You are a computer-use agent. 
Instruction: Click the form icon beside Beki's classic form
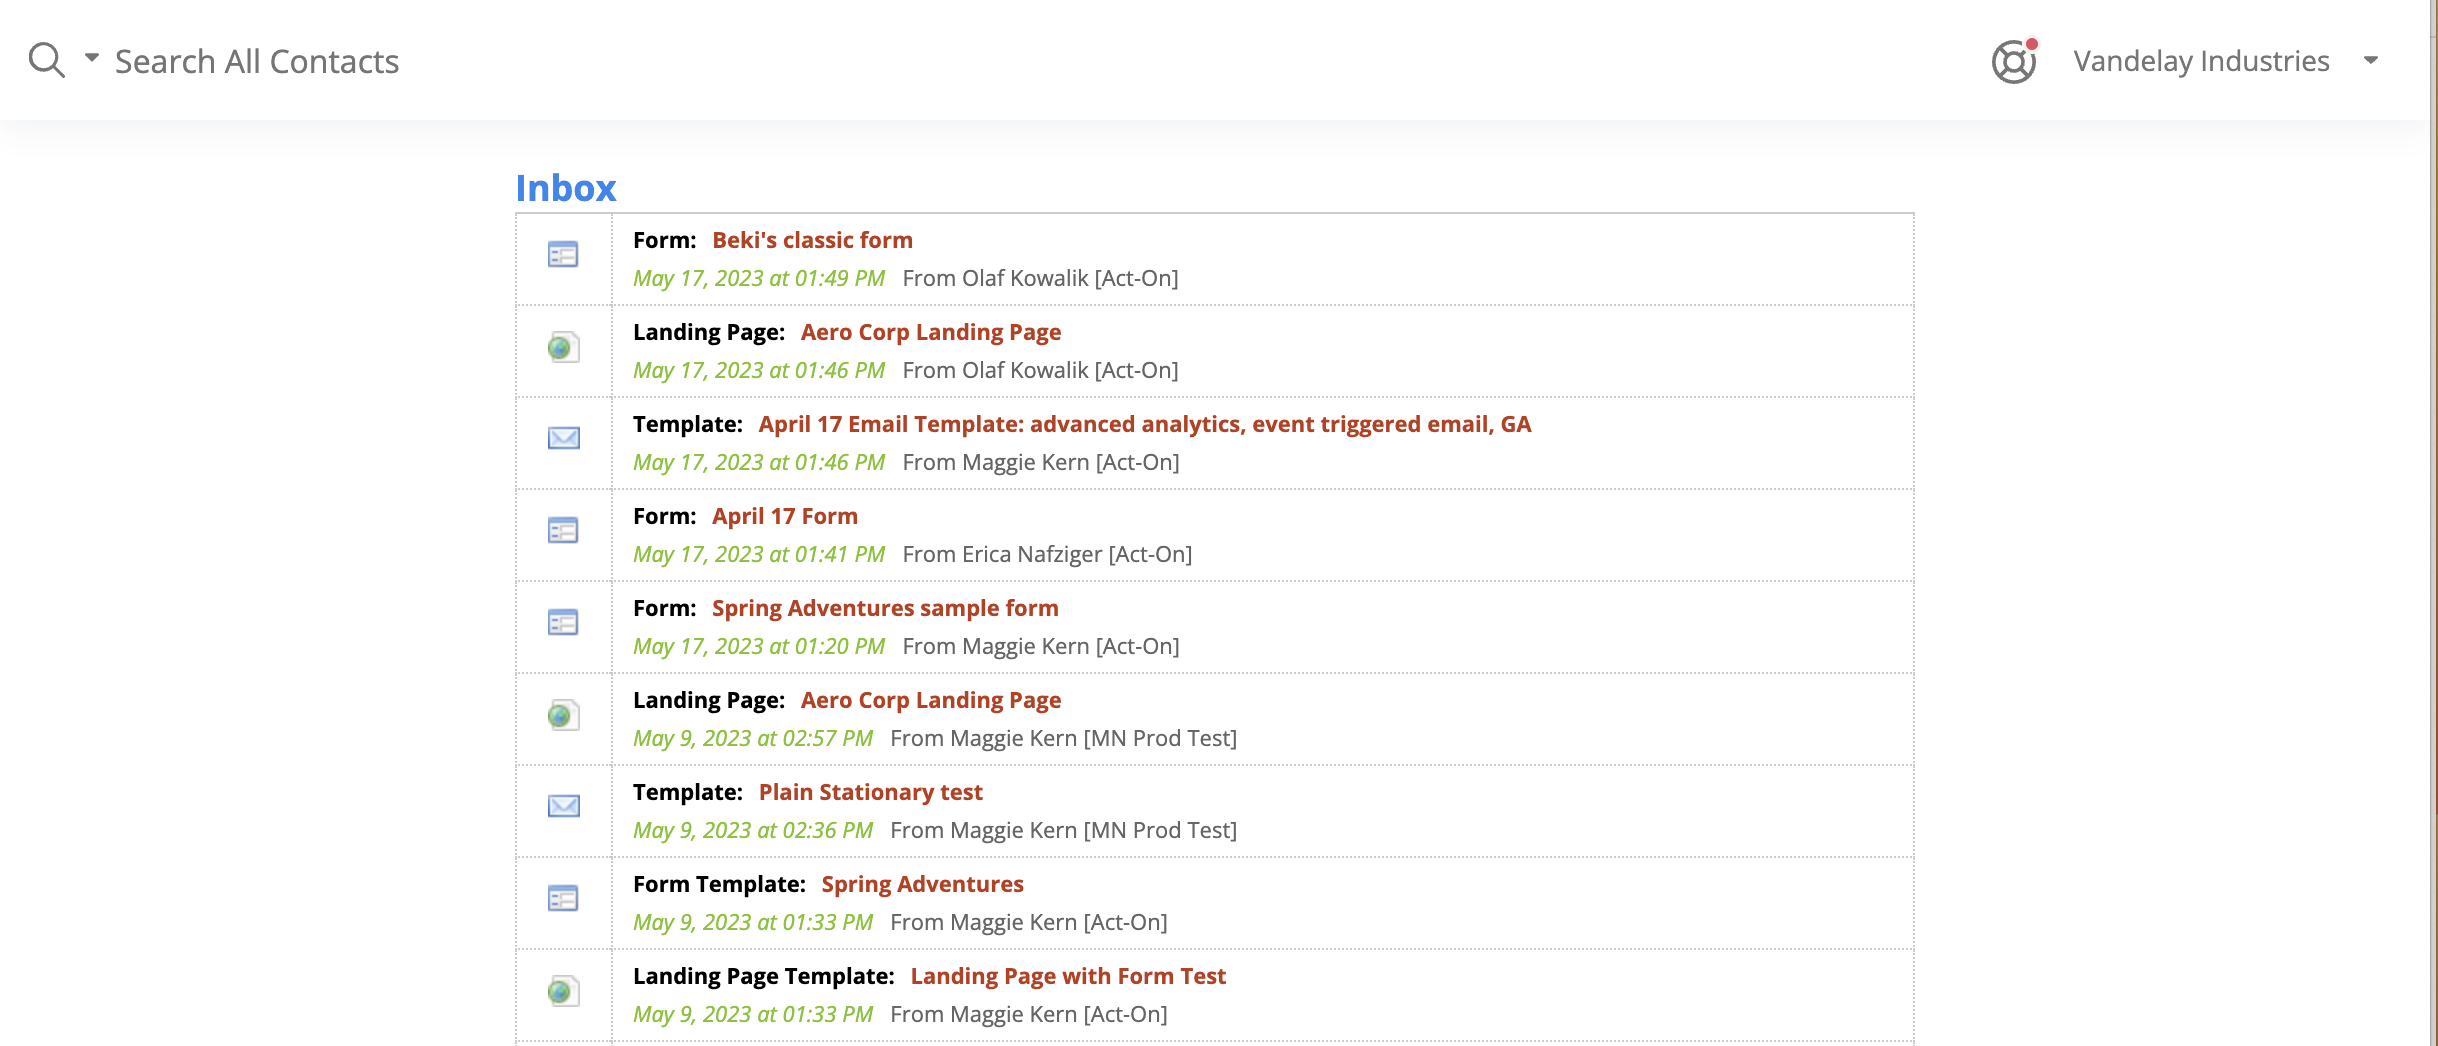[x=563, y=256]
